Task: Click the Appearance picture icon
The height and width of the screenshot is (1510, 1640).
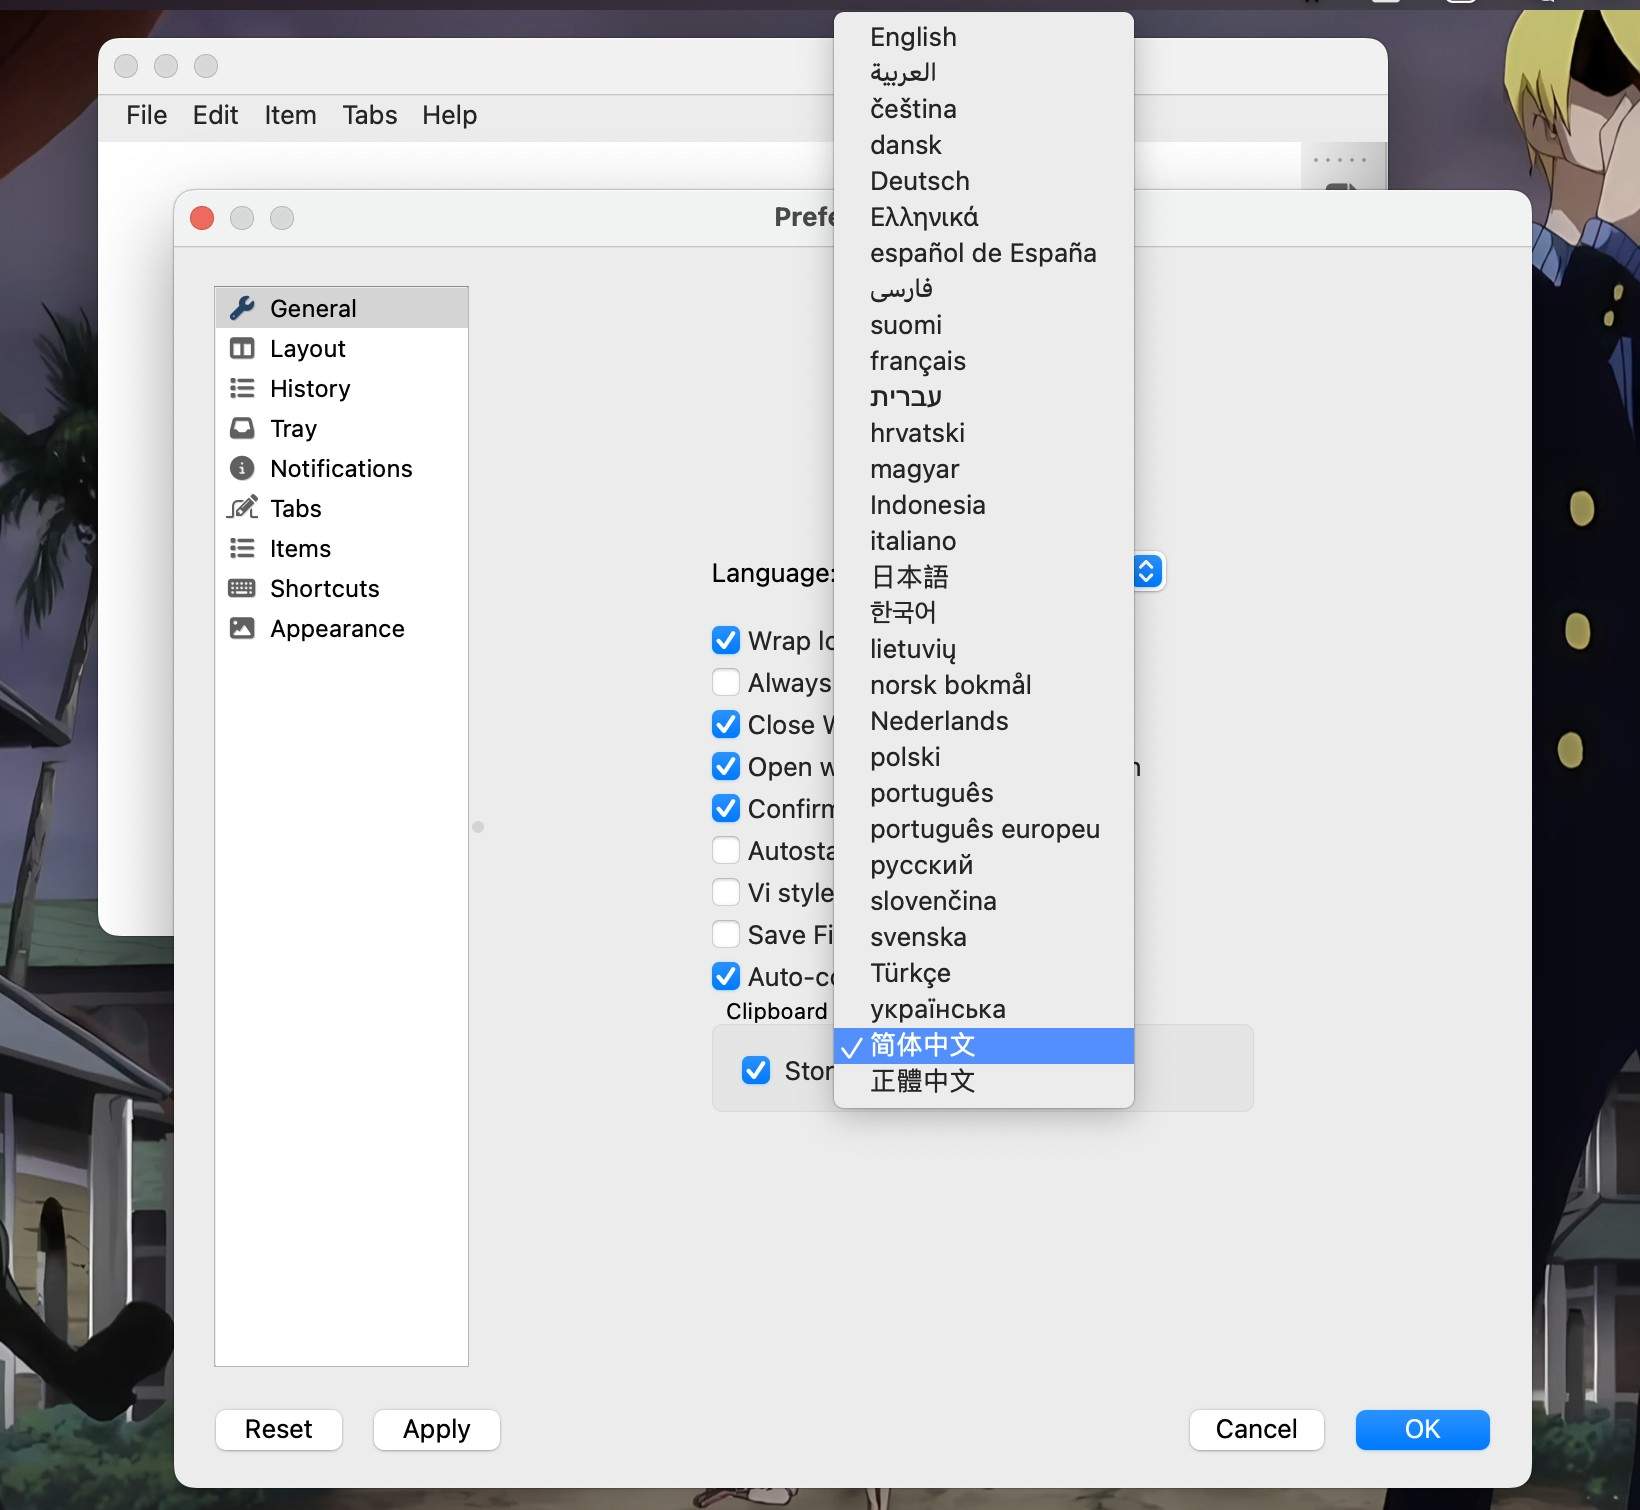Action: pos(242,628)
